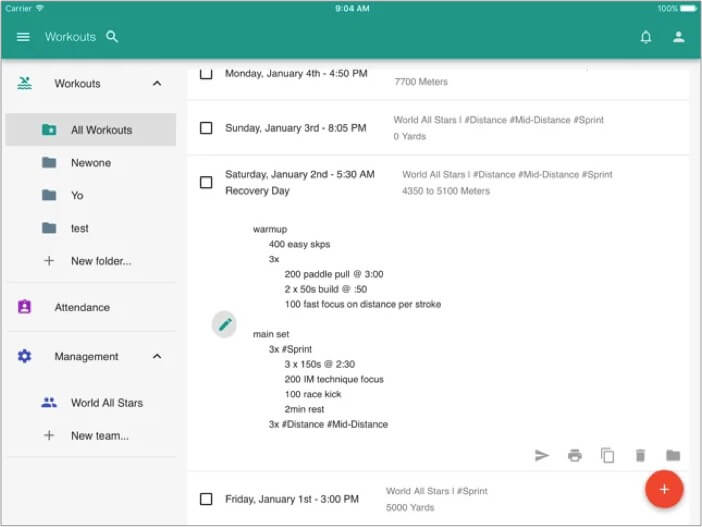
Task: Click the 3 x 150s @ 2:30 line
Action: click(x=320, y=364)
